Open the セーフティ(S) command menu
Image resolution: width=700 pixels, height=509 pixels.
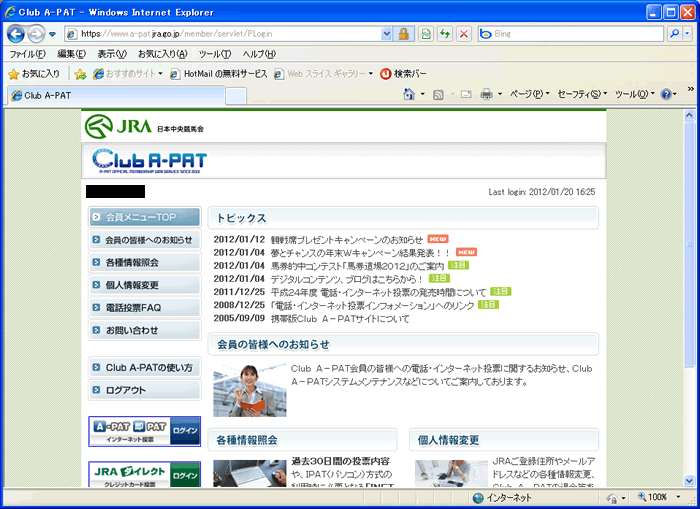(582, 94)
